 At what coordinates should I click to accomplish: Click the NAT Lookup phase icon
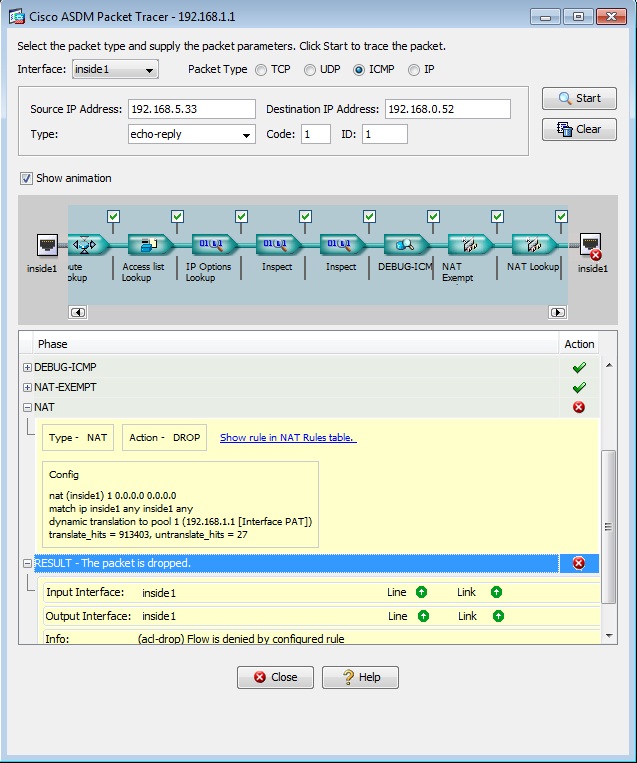pos(535,244)
